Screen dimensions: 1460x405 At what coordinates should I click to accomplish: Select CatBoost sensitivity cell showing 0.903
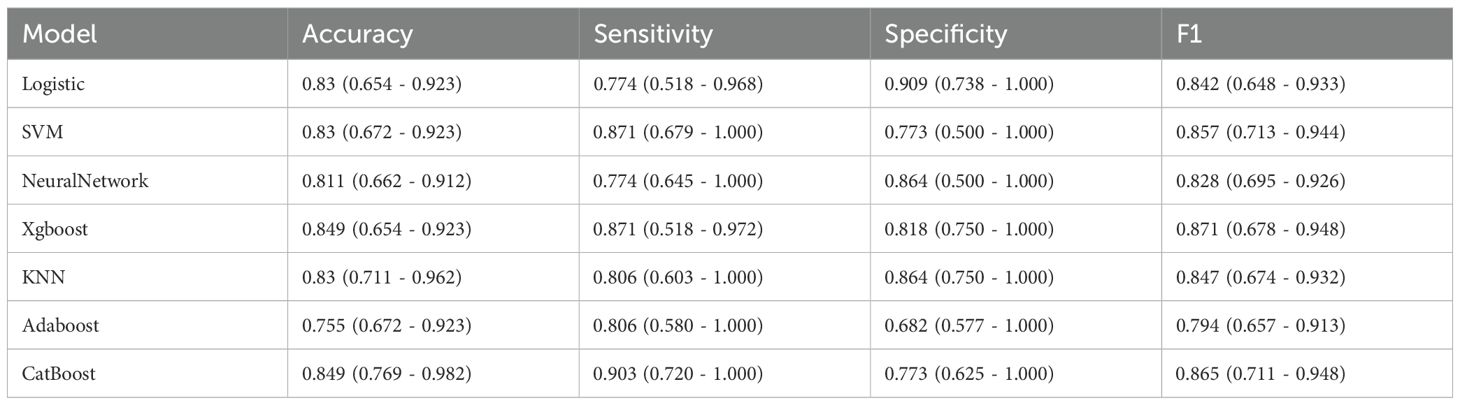coord(678,373)
